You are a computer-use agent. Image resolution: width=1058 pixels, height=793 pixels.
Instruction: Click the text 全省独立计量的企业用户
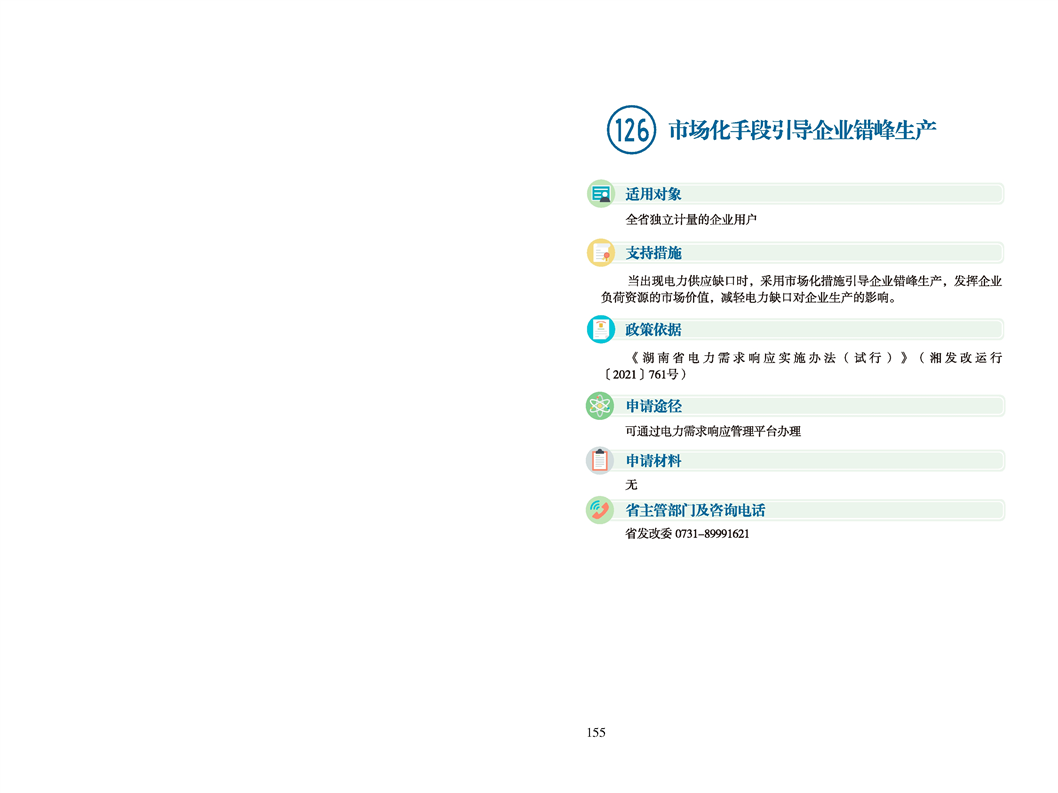tap(691, 219)
